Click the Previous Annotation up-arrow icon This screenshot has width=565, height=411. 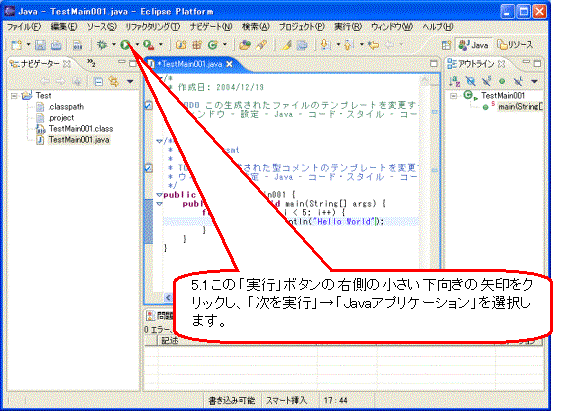pyautogui.click(x=348, y=45)
